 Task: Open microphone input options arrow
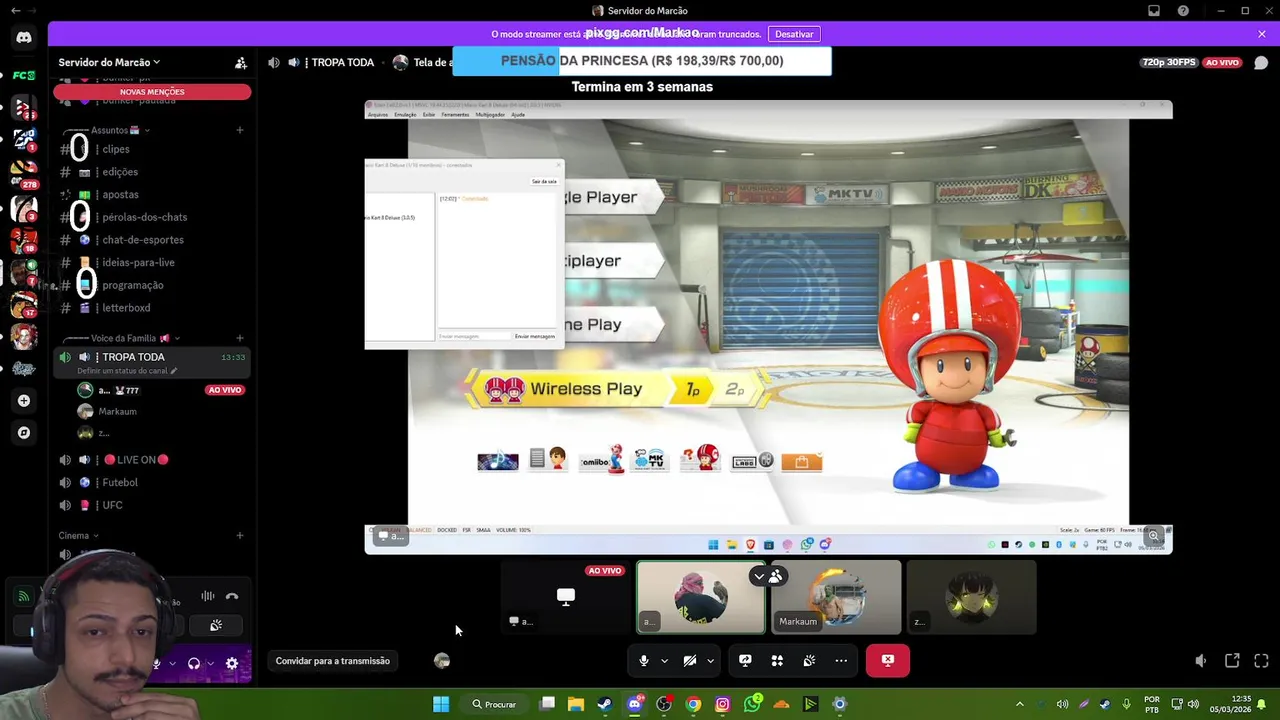pyautogui.click(x=664, y=660)
